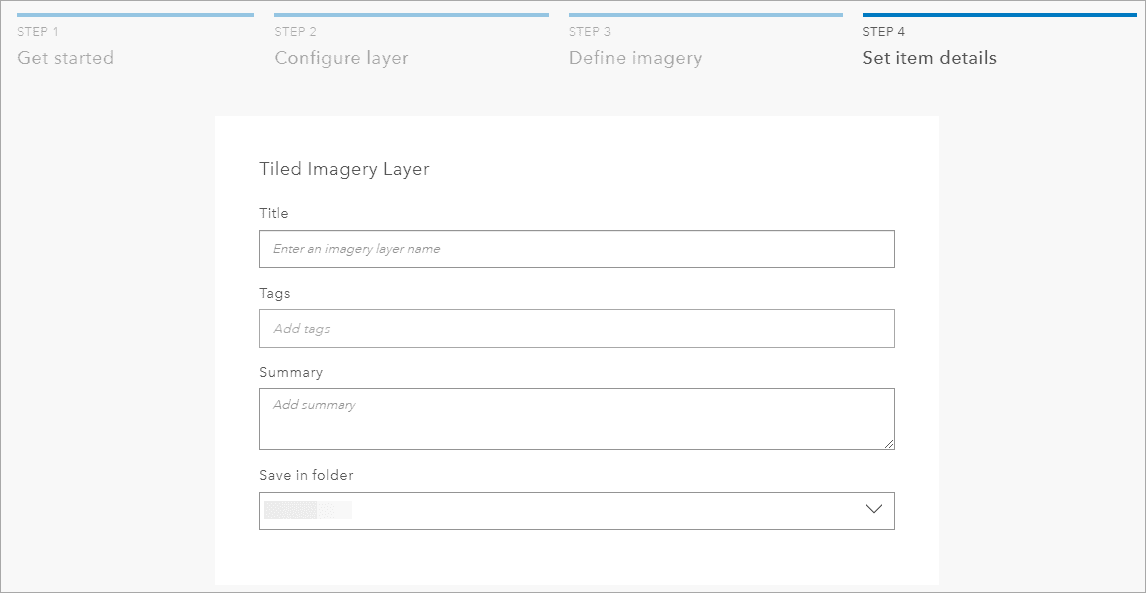
Task: Click the Save in folder label
Action: click(306, 475)
